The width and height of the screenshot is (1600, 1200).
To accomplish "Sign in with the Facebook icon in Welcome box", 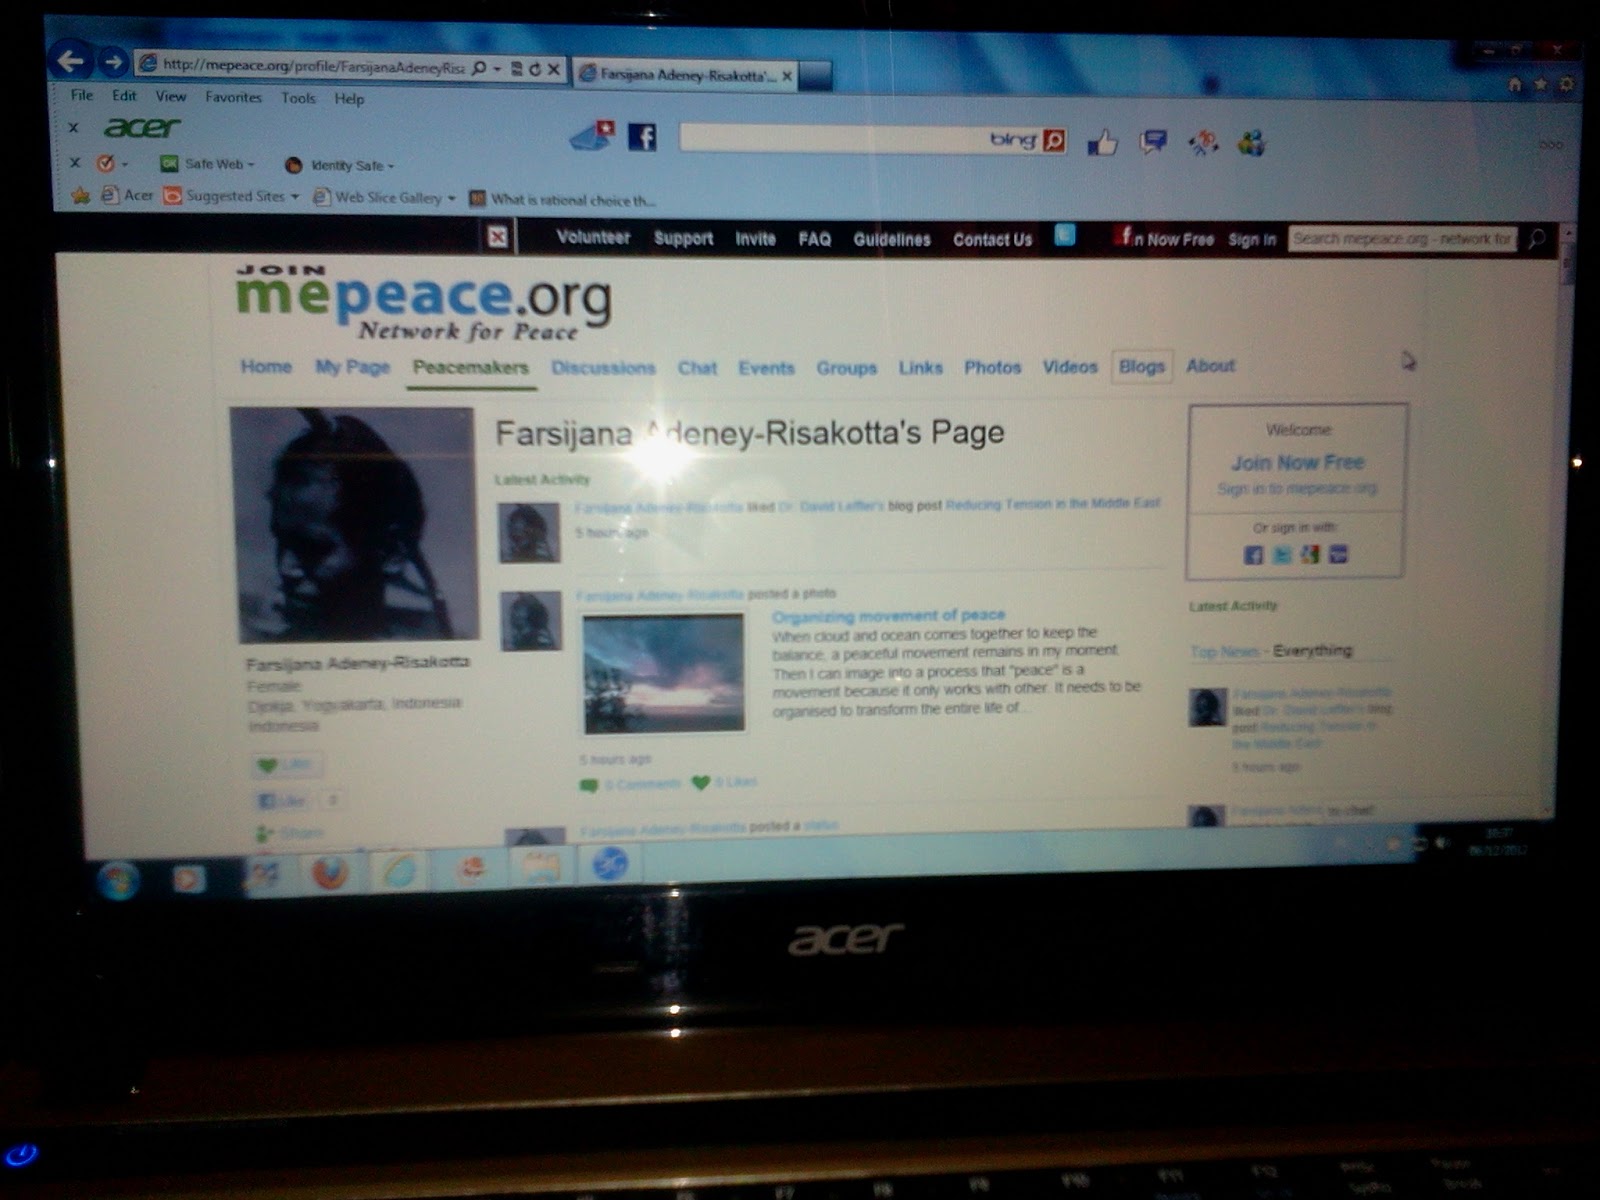I will [1253, 555].
